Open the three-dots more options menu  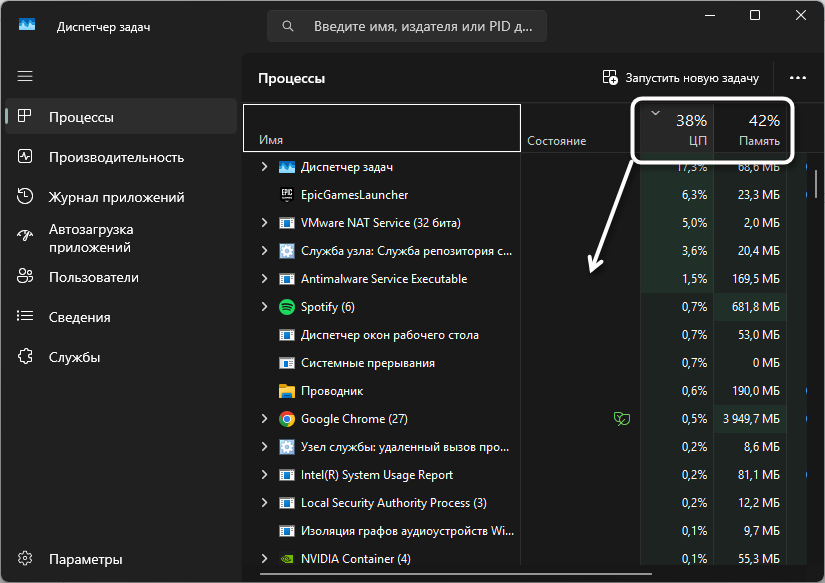coord(797,78)
